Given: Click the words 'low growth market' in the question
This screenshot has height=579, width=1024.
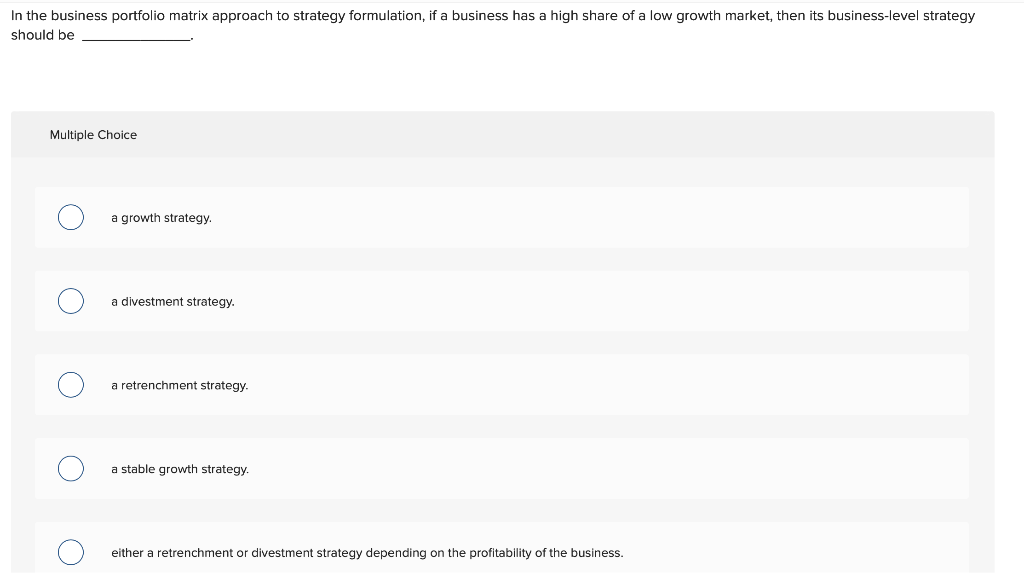Looking at the screenshot, I should 714,15.
